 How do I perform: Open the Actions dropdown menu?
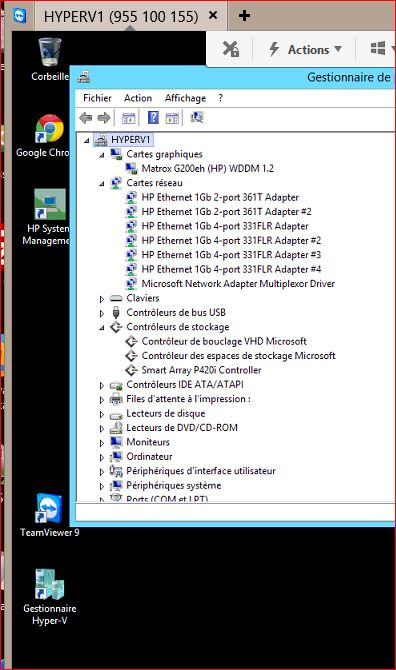(x=305, y=50)
